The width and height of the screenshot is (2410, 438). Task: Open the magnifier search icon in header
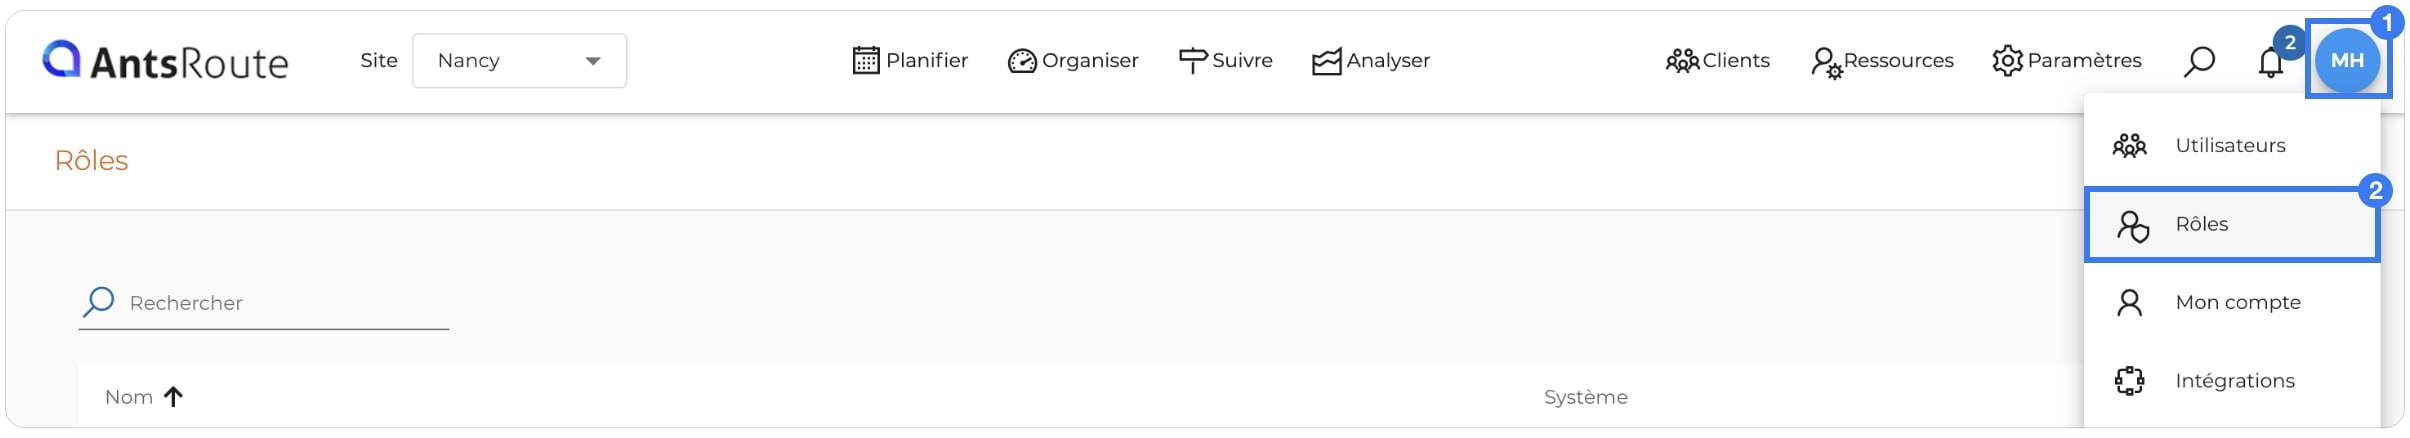[x=2199, y=61]
